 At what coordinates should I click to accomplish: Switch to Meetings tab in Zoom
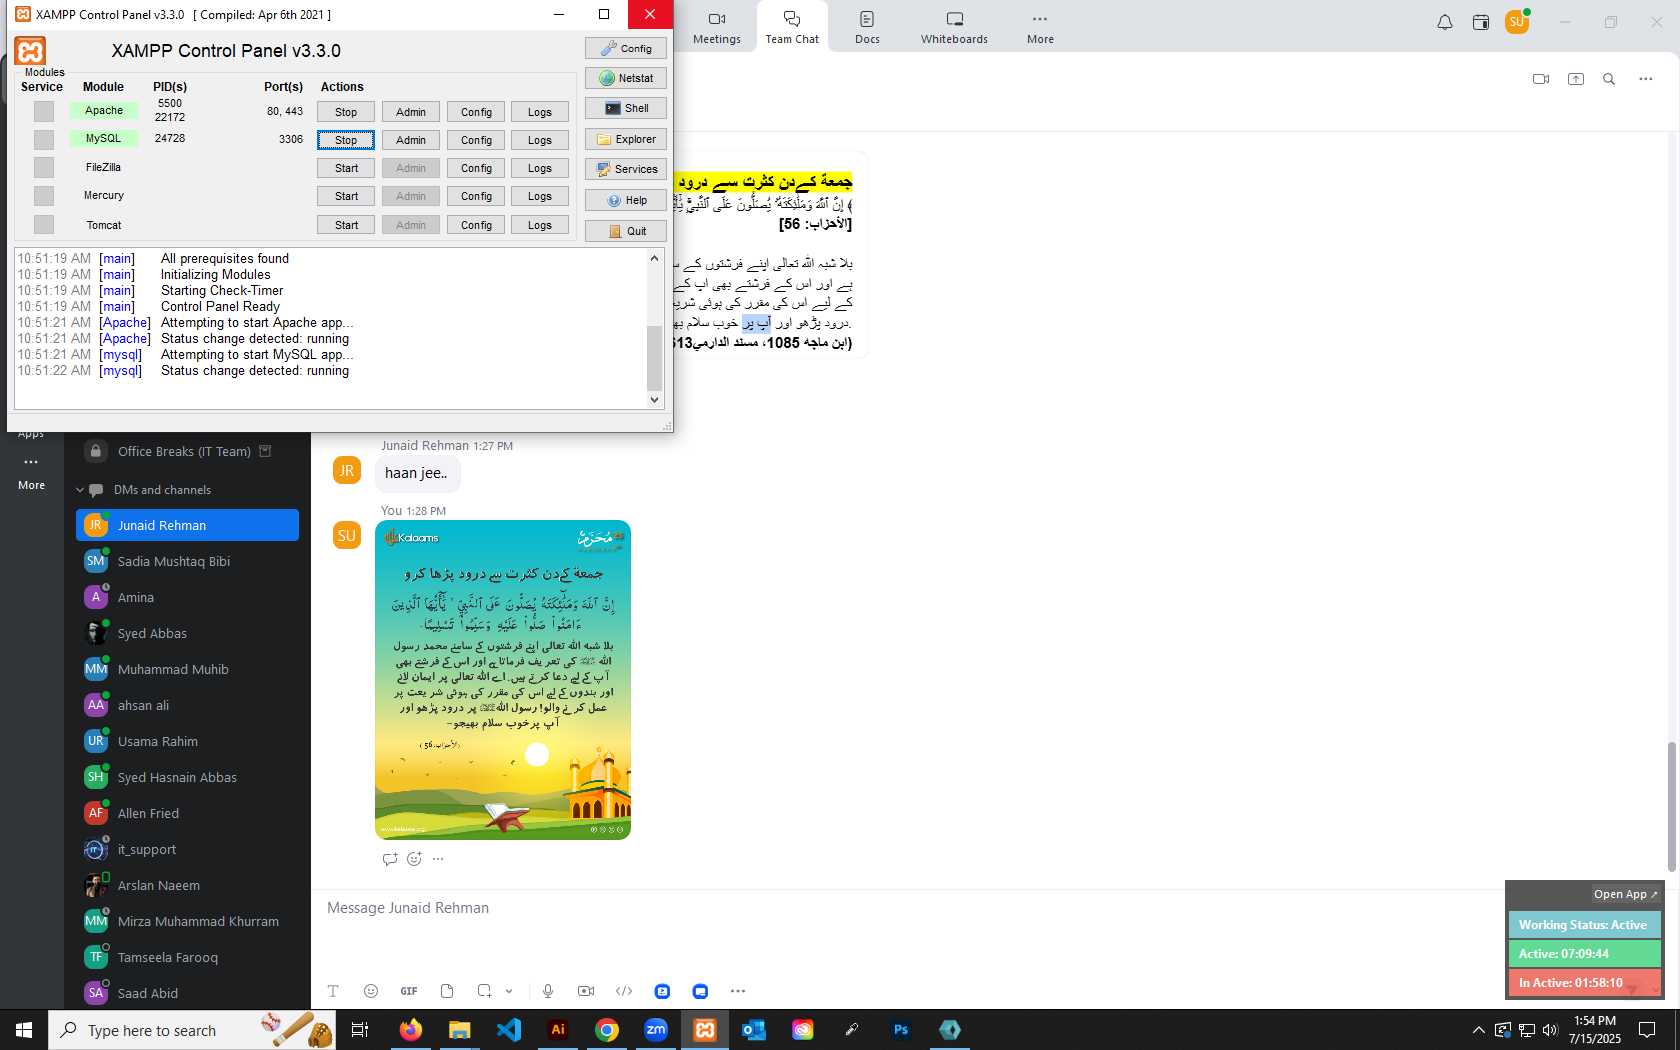(x=717, y=27)
